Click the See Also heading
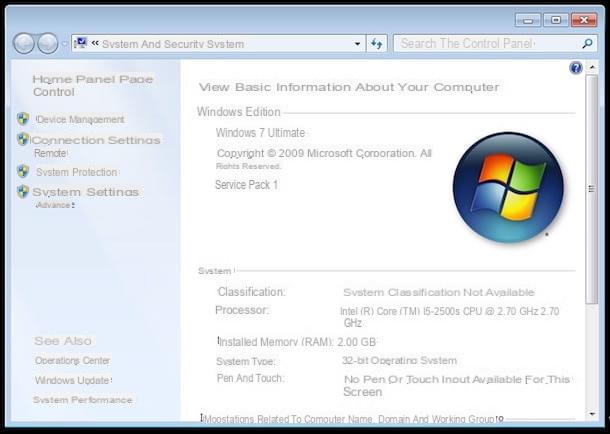 63,341
